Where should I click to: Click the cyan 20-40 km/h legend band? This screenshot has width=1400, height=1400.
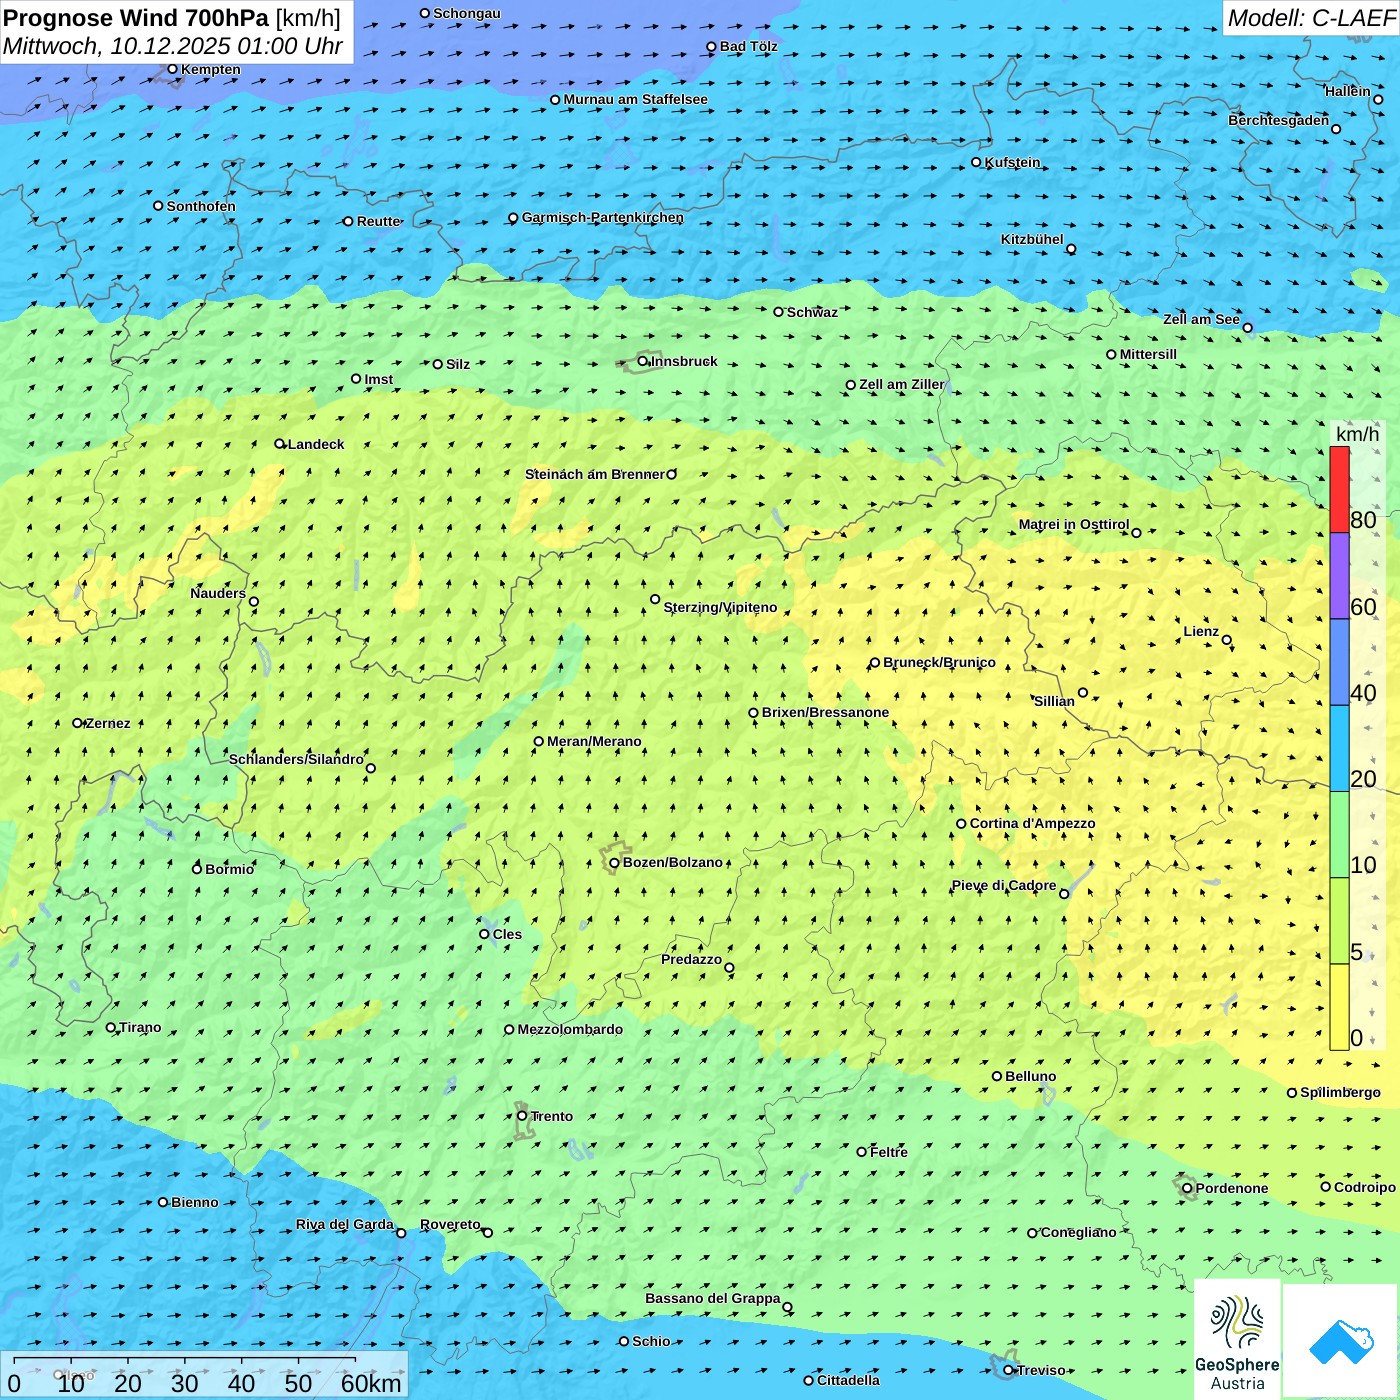(1339, 748)
